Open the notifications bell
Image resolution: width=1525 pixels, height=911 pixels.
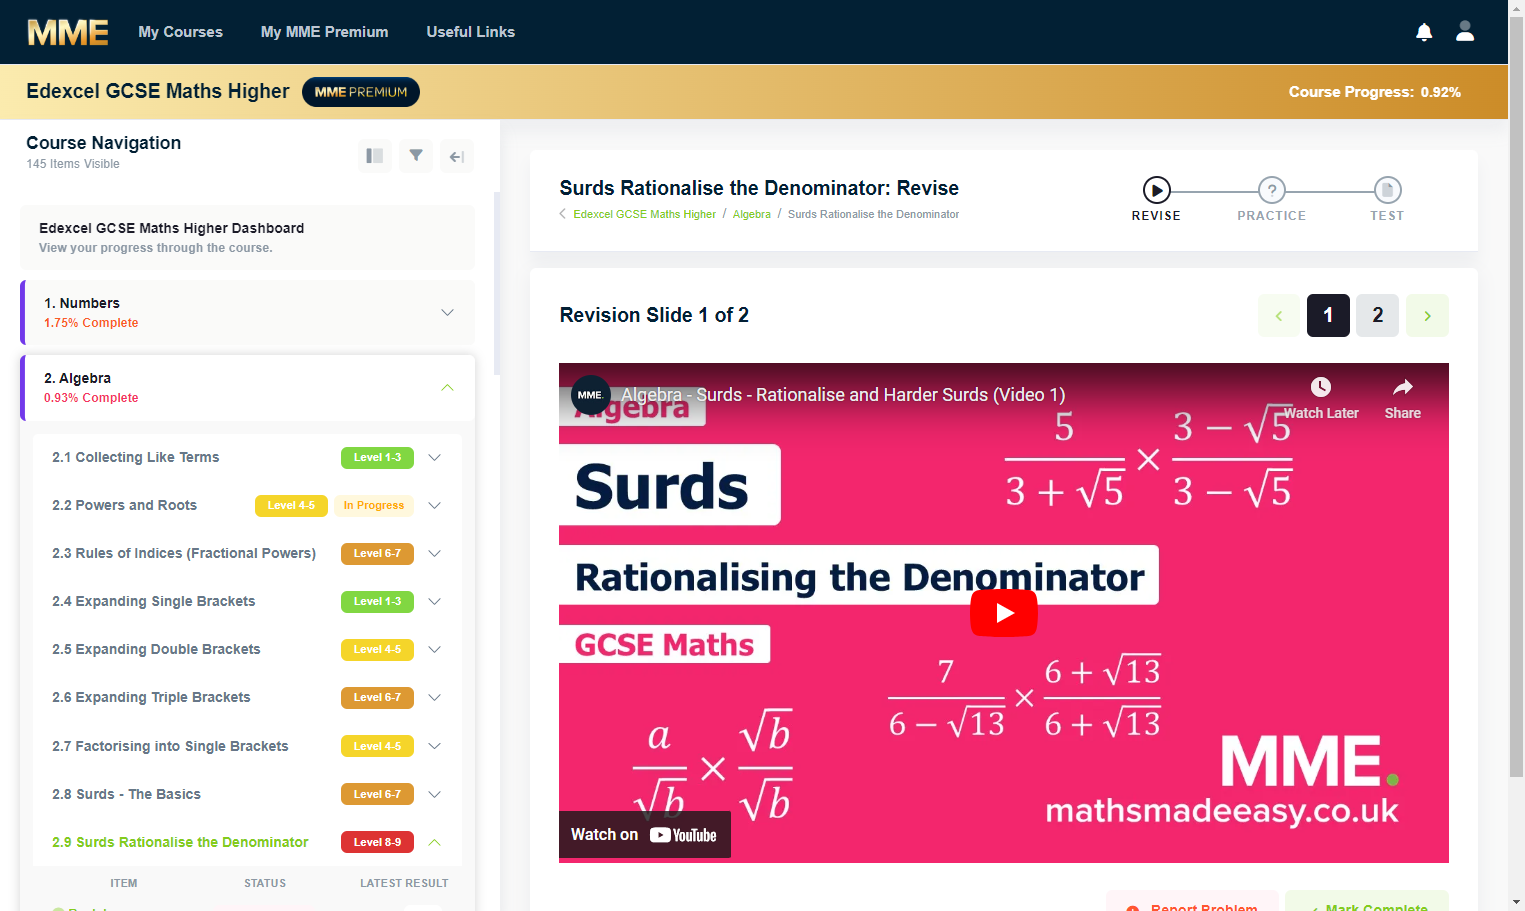coord(1424,32)
